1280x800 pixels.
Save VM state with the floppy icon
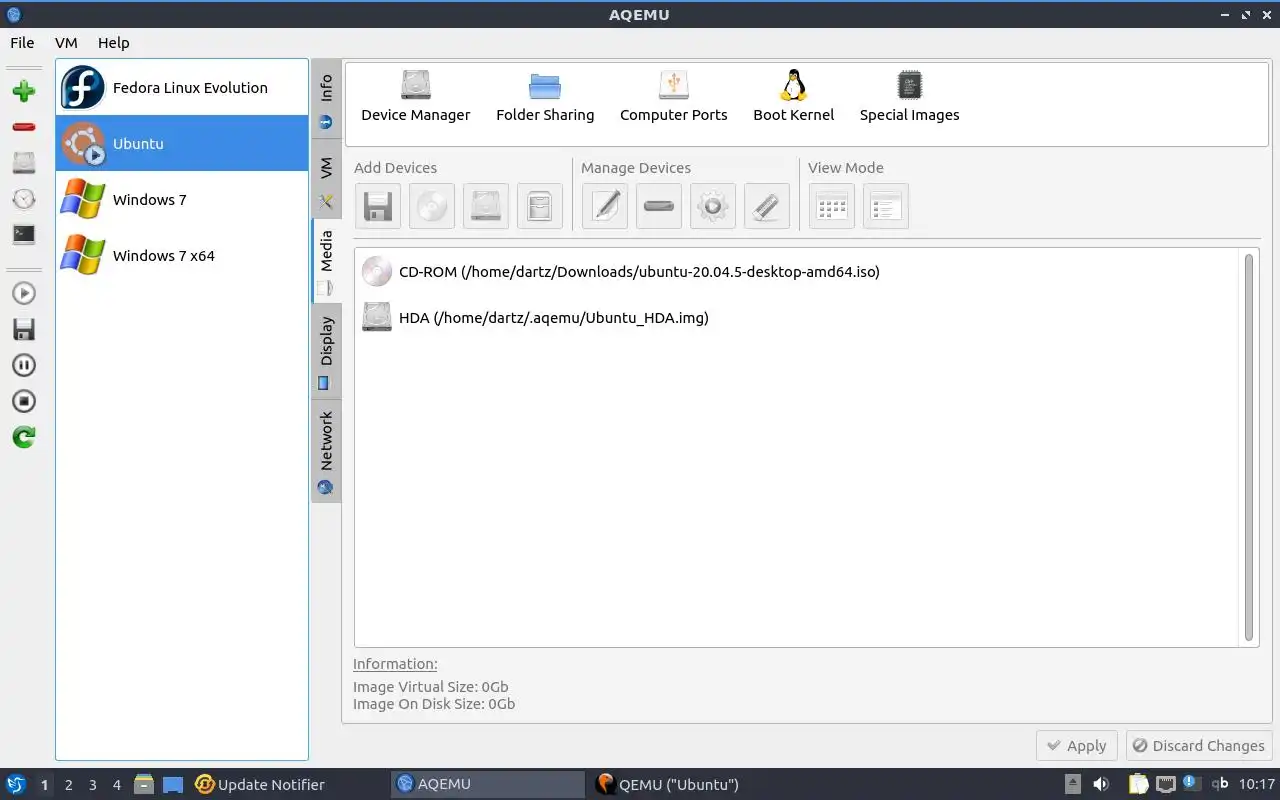pyautogui.click(x=24, y=329)
